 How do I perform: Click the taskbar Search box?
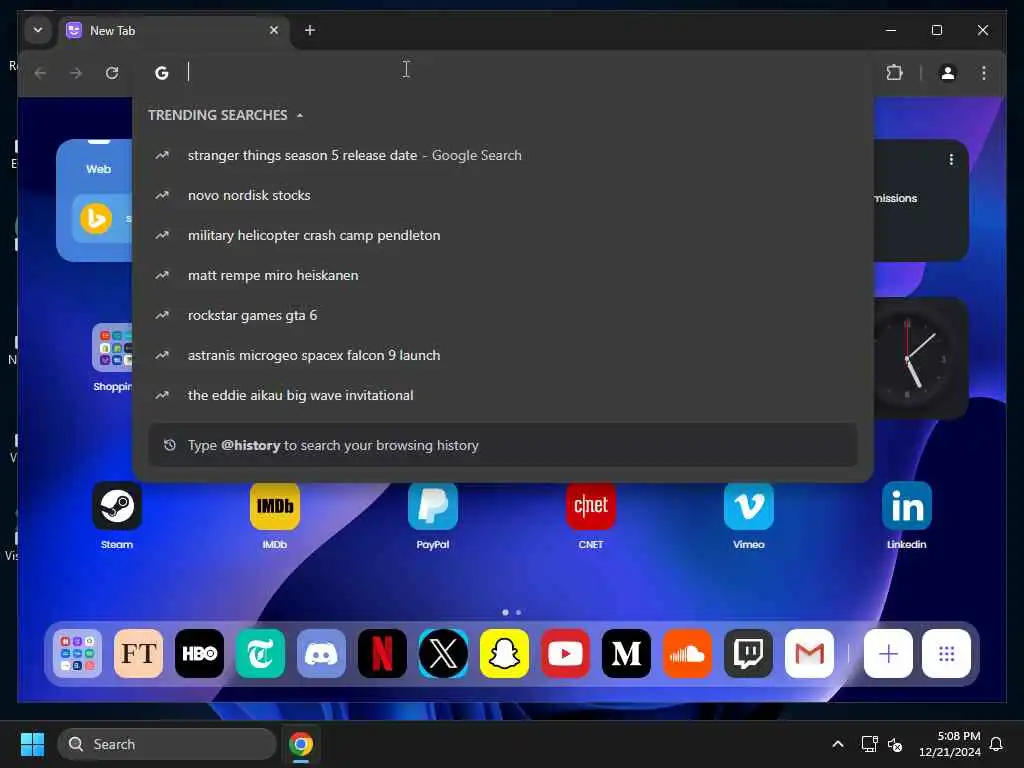[167, 744]
